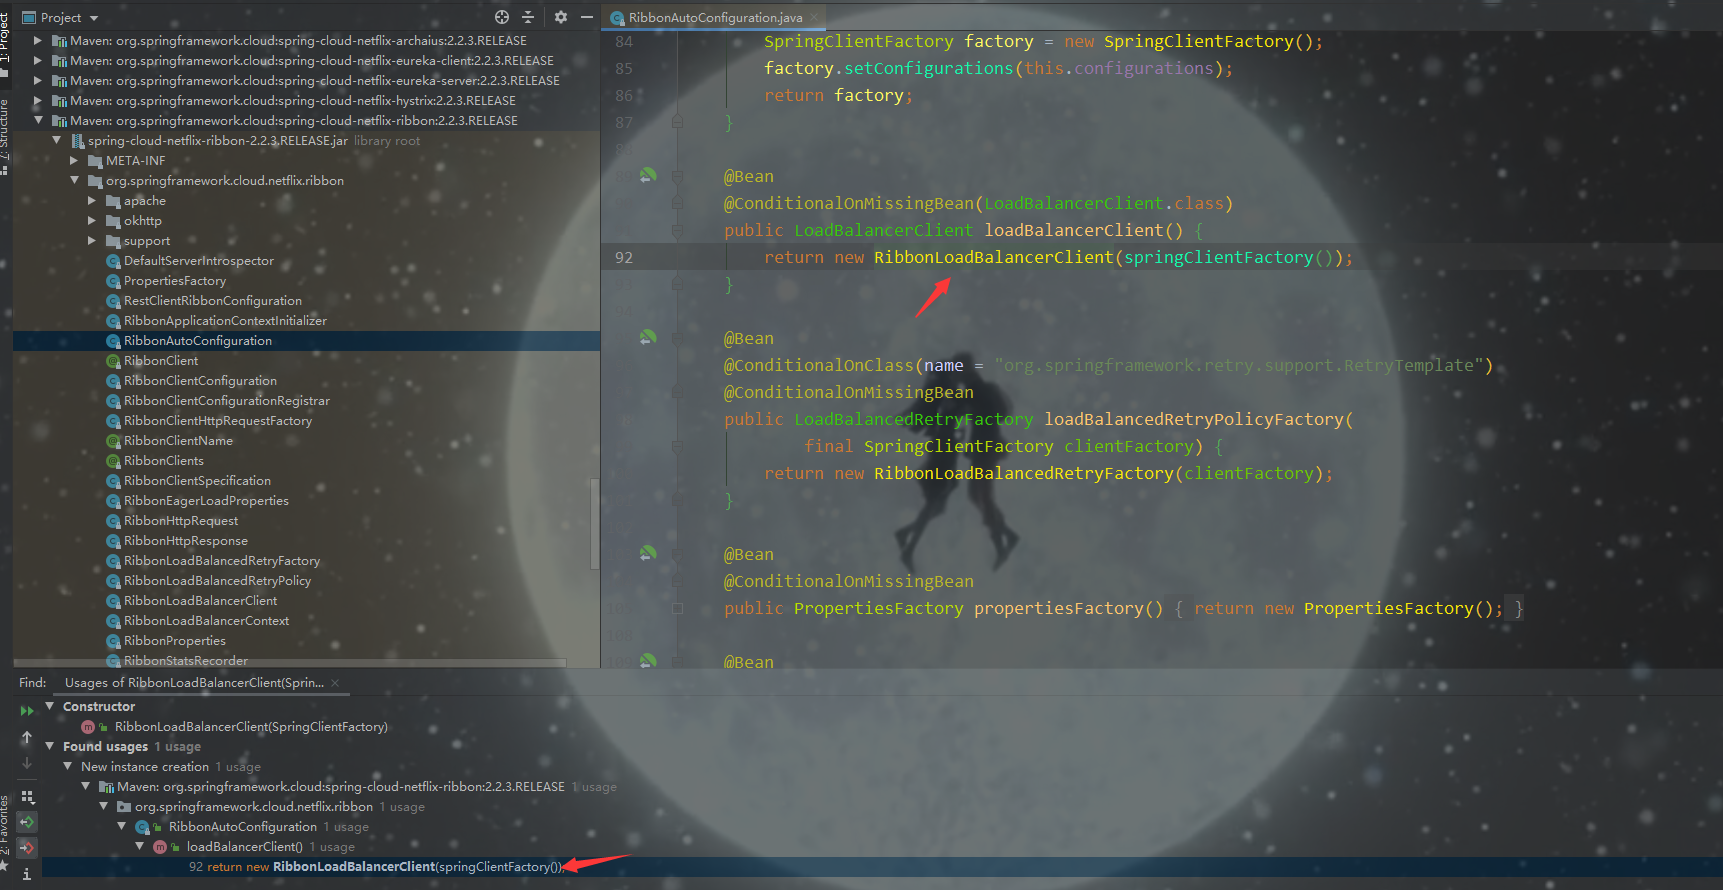Screen dimensions: 1723x890
Task: Click the Maven library icon of the netflix-hystrix entry
Action: pos(59,101)
